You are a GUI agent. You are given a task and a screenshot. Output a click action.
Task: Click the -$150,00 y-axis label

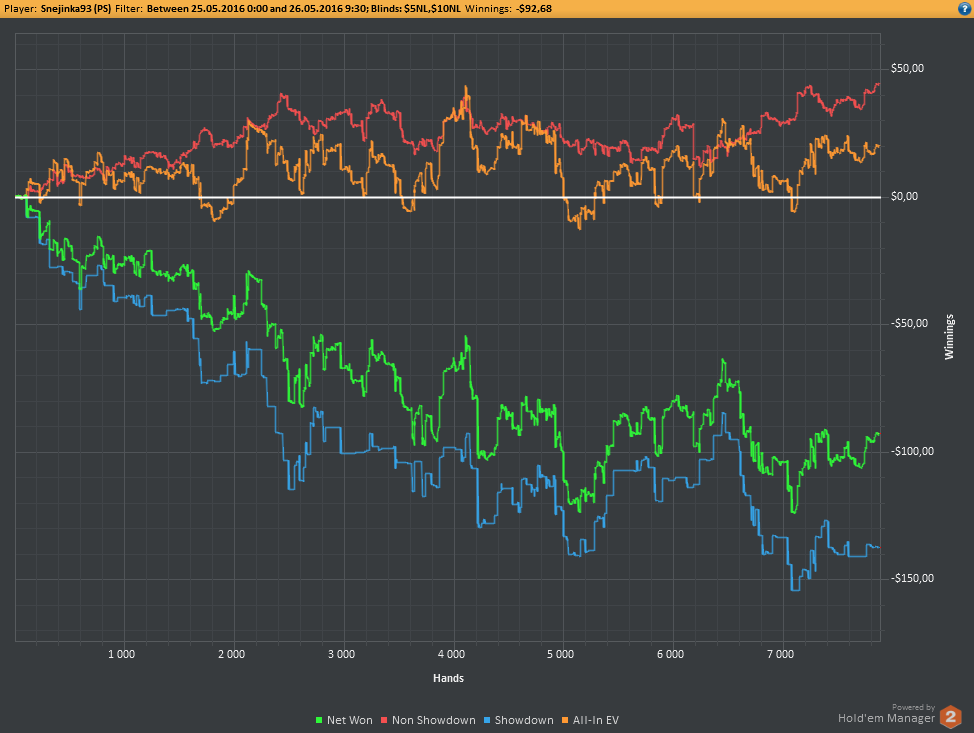pos(912,578)
